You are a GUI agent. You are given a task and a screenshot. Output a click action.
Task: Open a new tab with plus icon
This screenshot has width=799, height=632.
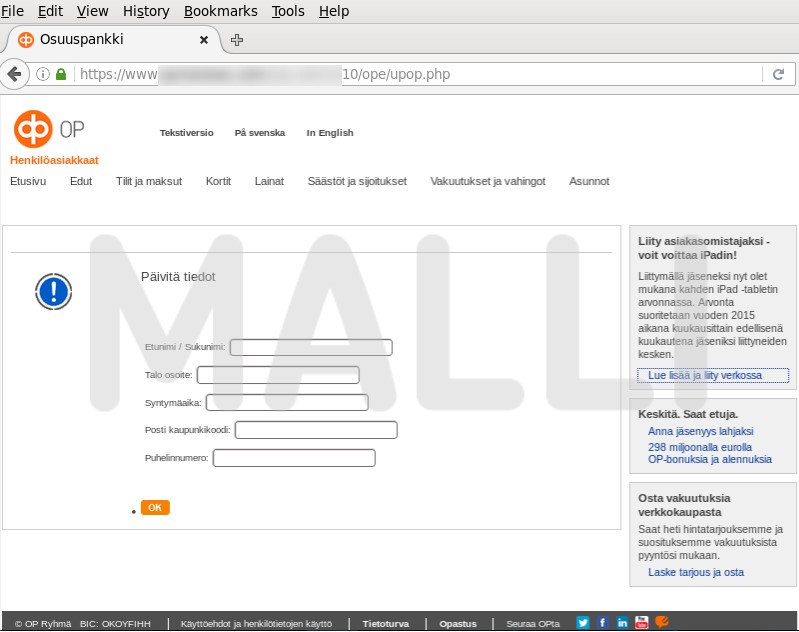click(237, 40)
